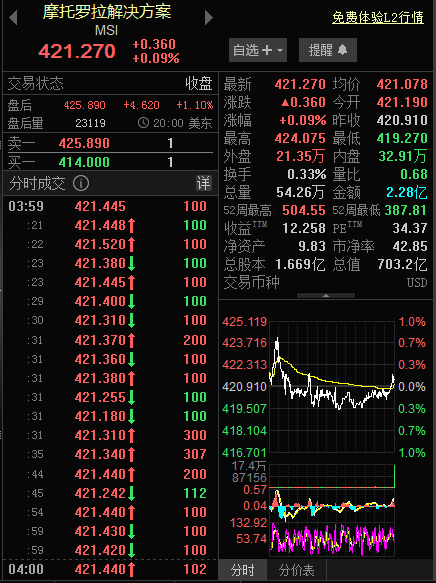Click chart axis label 425.119
Image resolution: width=436 pixels, height=583 pixels.
tap(245, 322)
